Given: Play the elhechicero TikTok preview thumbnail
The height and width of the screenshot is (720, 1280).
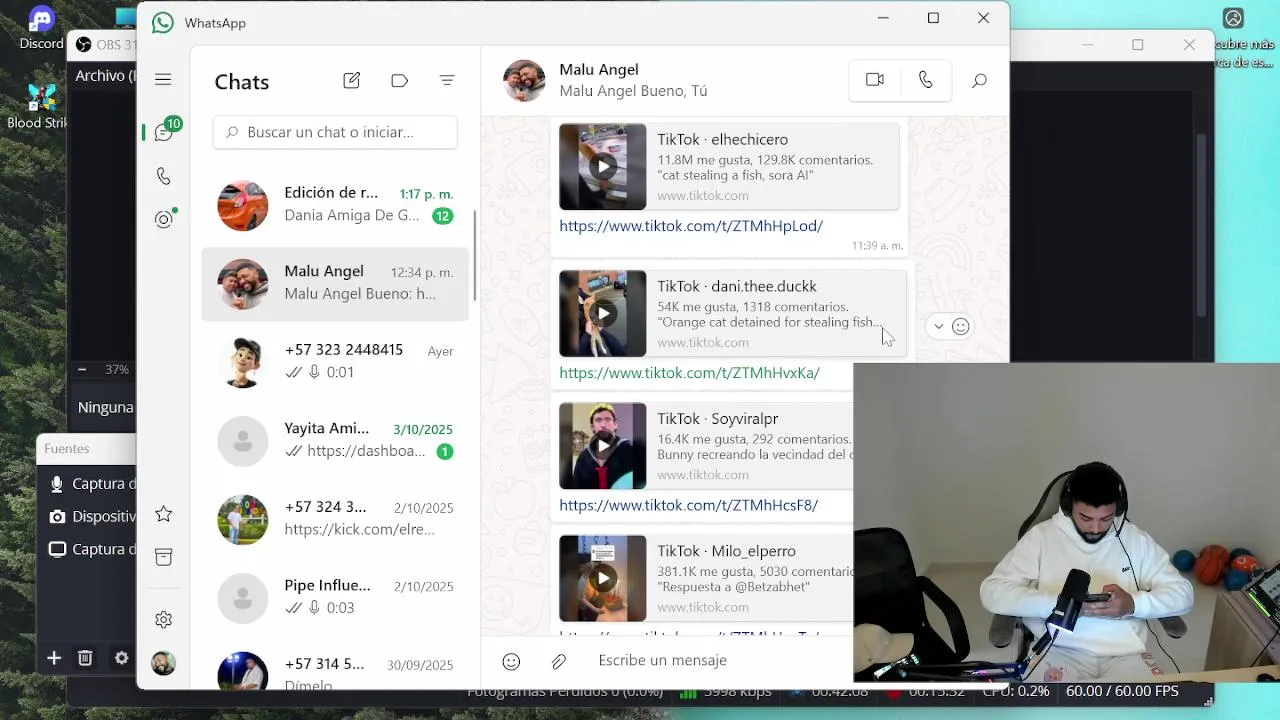Looking at the screenshot, I should coord(602,167).
